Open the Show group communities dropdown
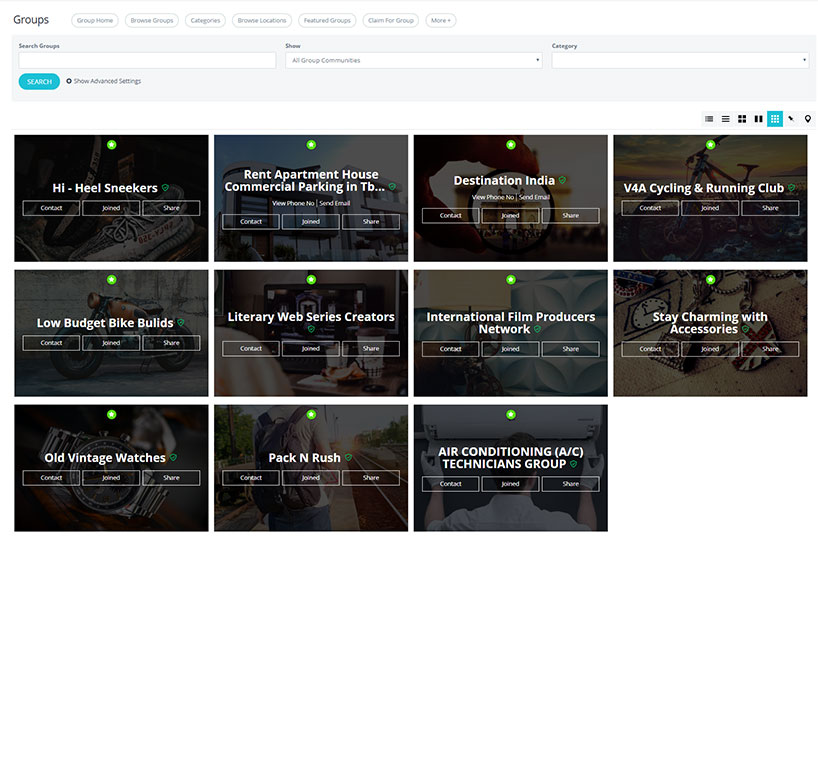Screen dimensions: 818x768 [413, 60]
